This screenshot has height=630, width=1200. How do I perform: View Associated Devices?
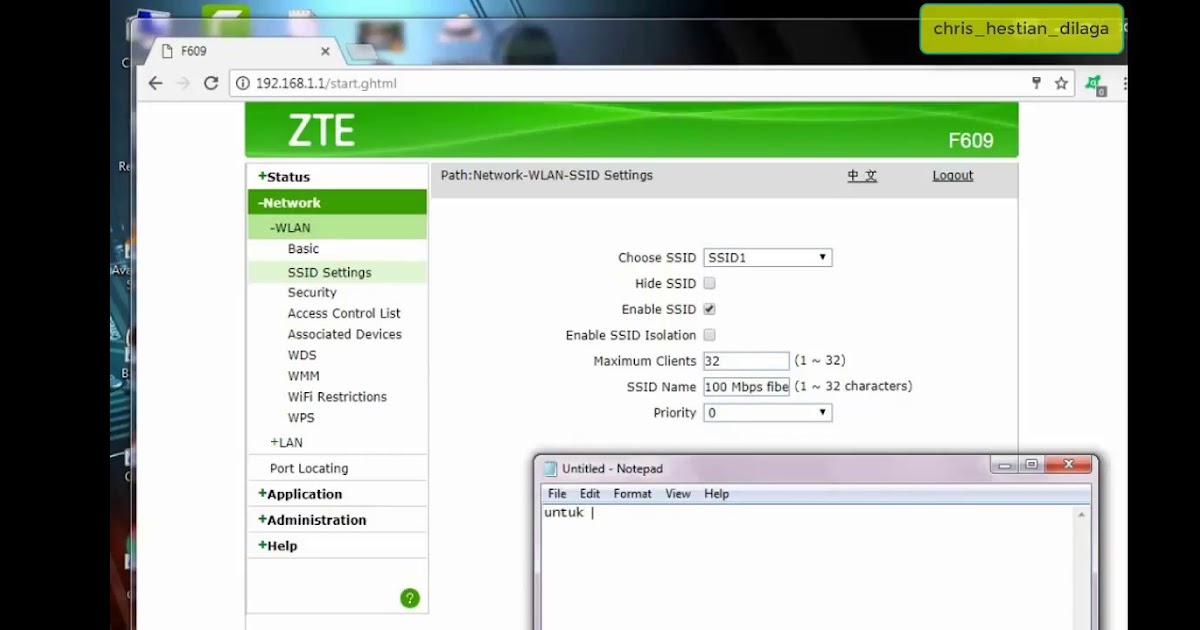click(x=345, y=334)
